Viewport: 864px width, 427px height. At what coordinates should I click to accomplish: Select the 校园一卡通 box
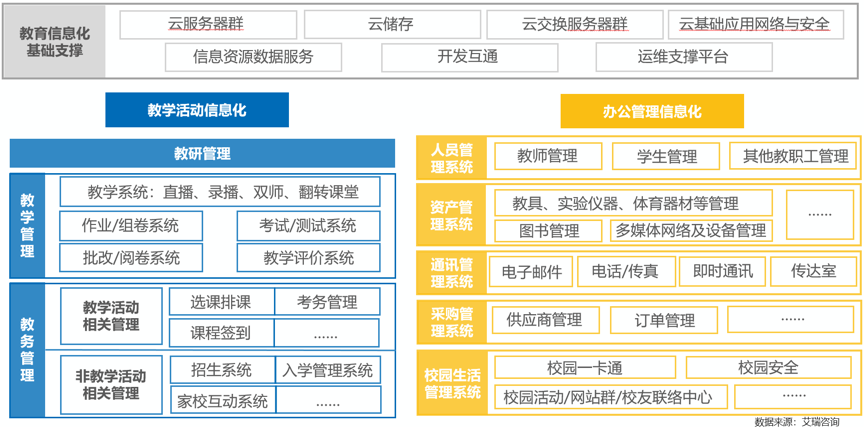click(x=585, y=367)
